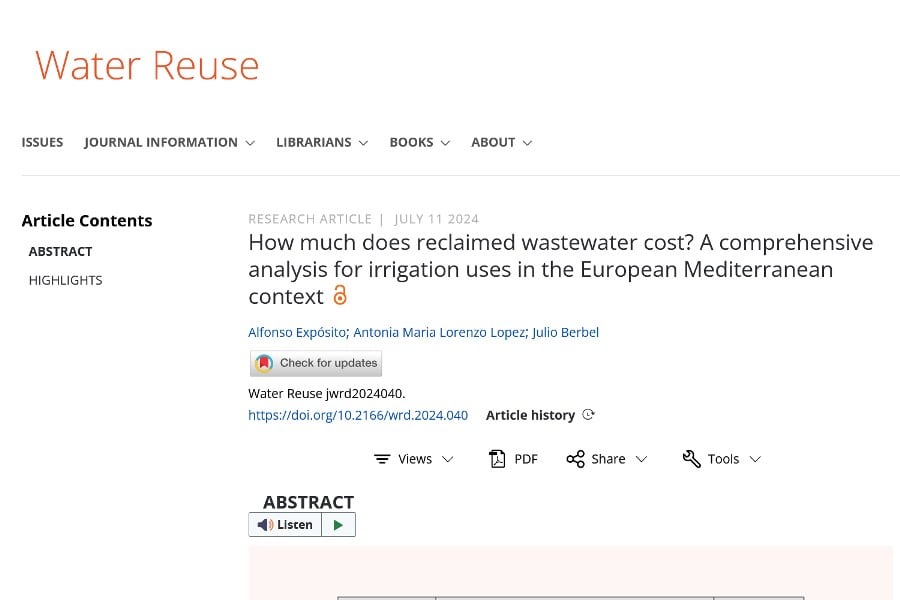Click the Listen speaker button
The width and height of the screenshot is (900, 600).
coord(286,525)
